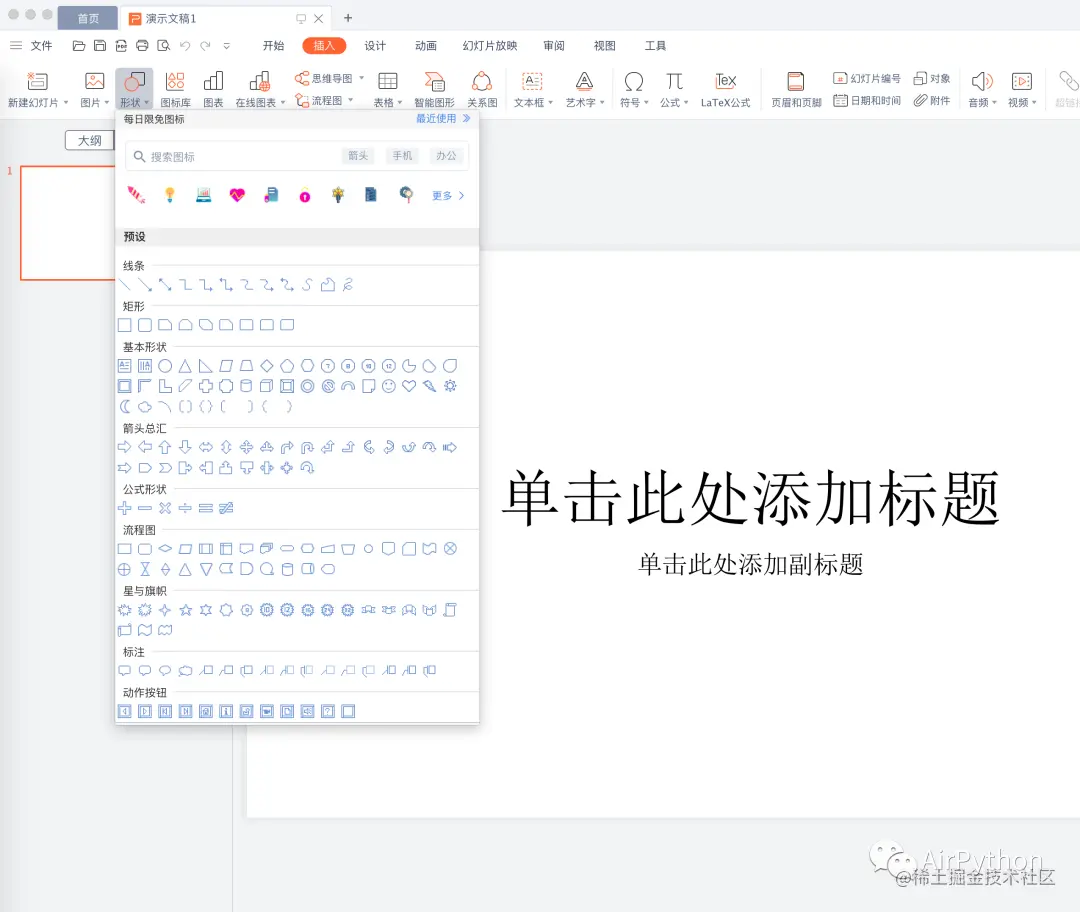Click the 最近使用 recently used link
The width and height of the screenshot is (1080, 912).
click(443, 118)
